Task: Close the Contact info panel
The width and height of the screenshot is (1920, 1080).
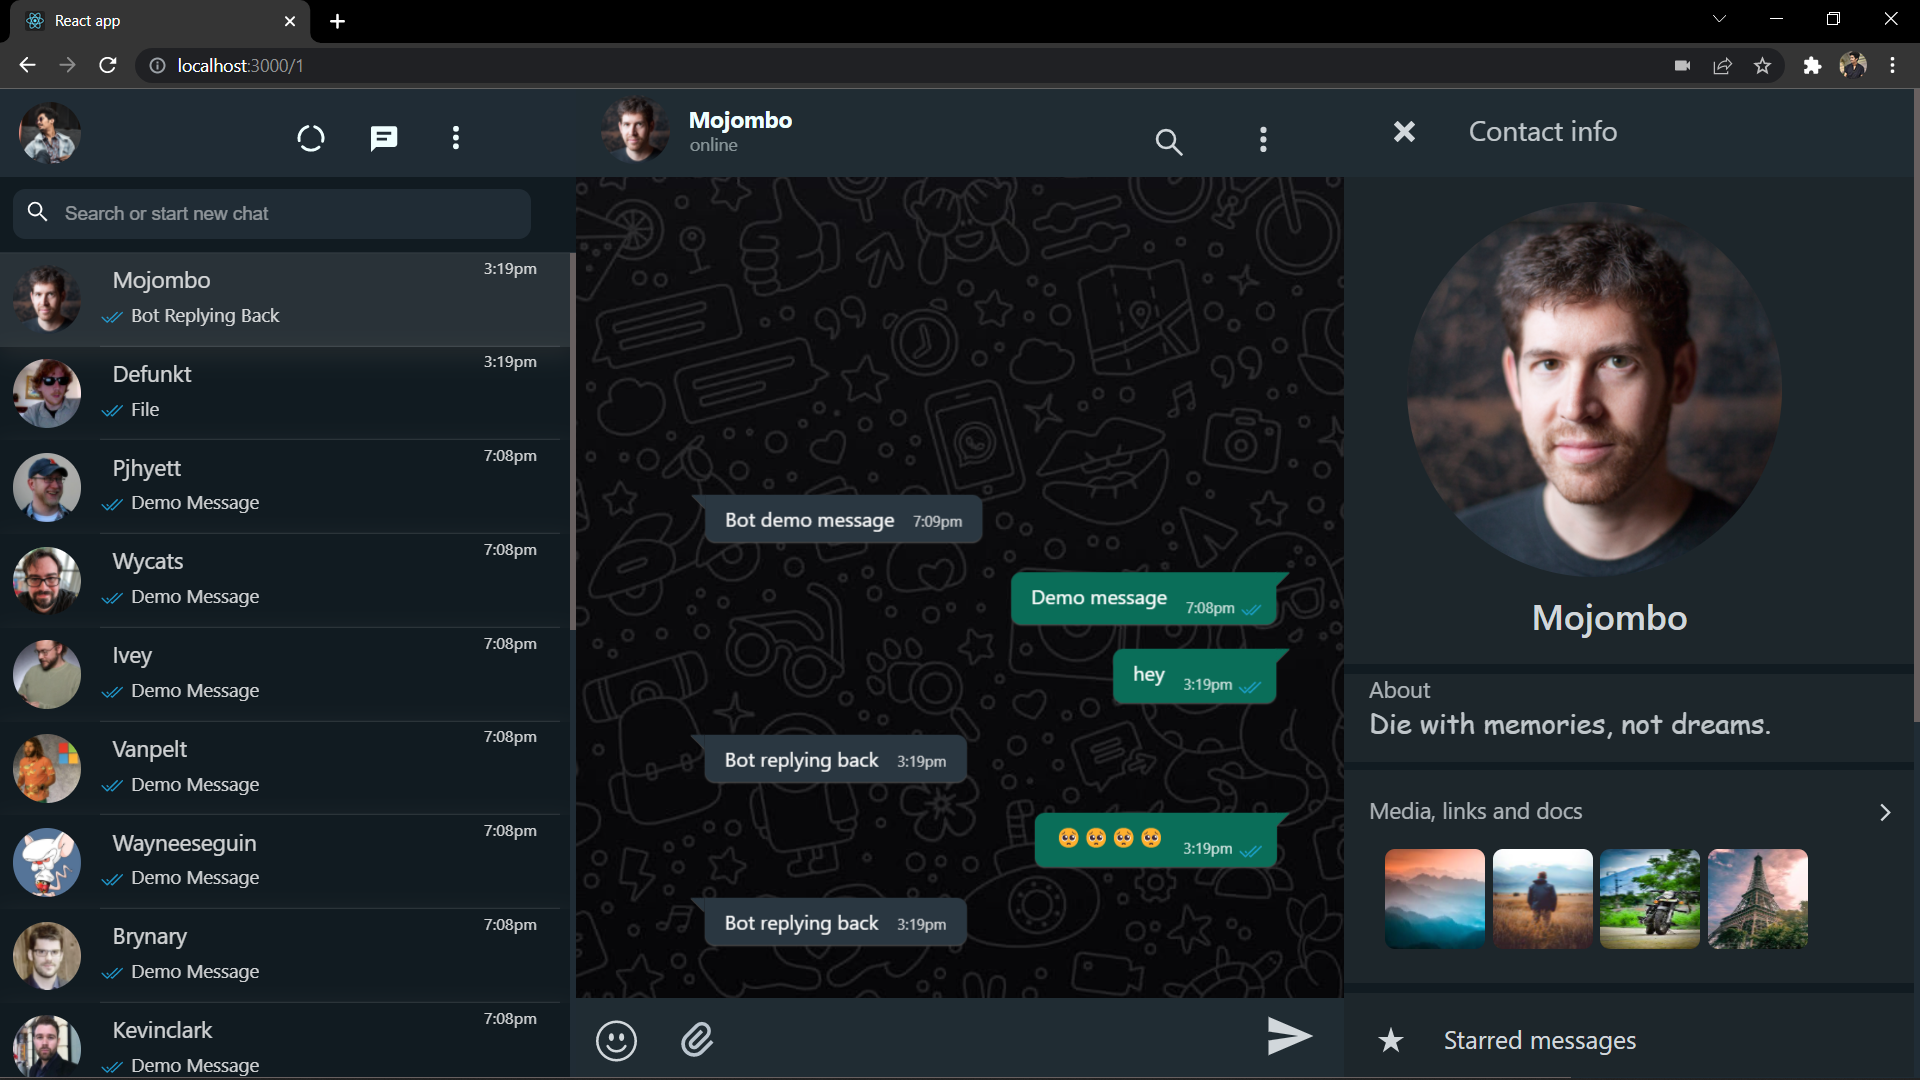Action: 1404,131
